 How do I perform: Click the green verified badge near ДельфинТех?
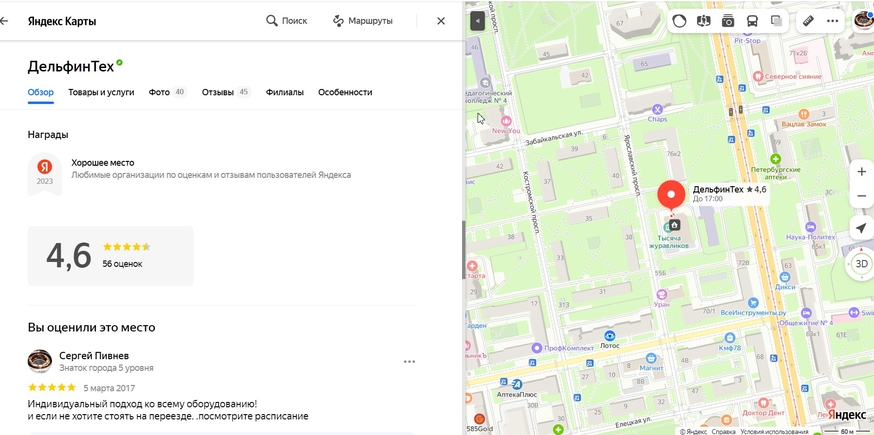(x=119, y=64)
